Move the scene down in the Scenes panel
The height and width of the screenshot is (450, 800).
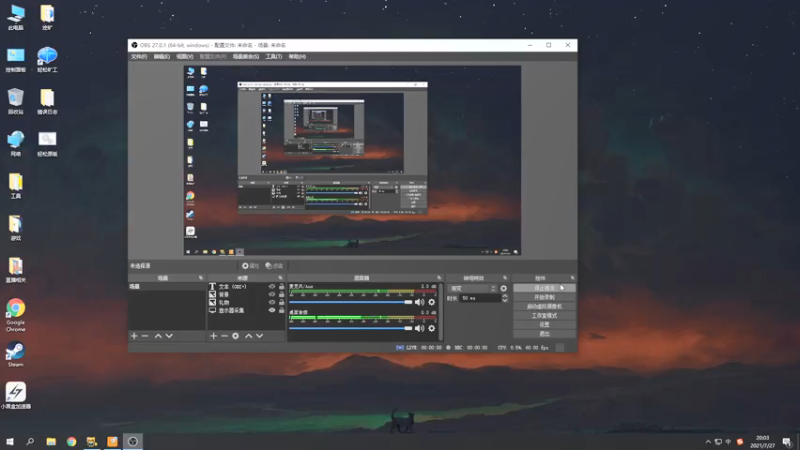pos(169,336)
